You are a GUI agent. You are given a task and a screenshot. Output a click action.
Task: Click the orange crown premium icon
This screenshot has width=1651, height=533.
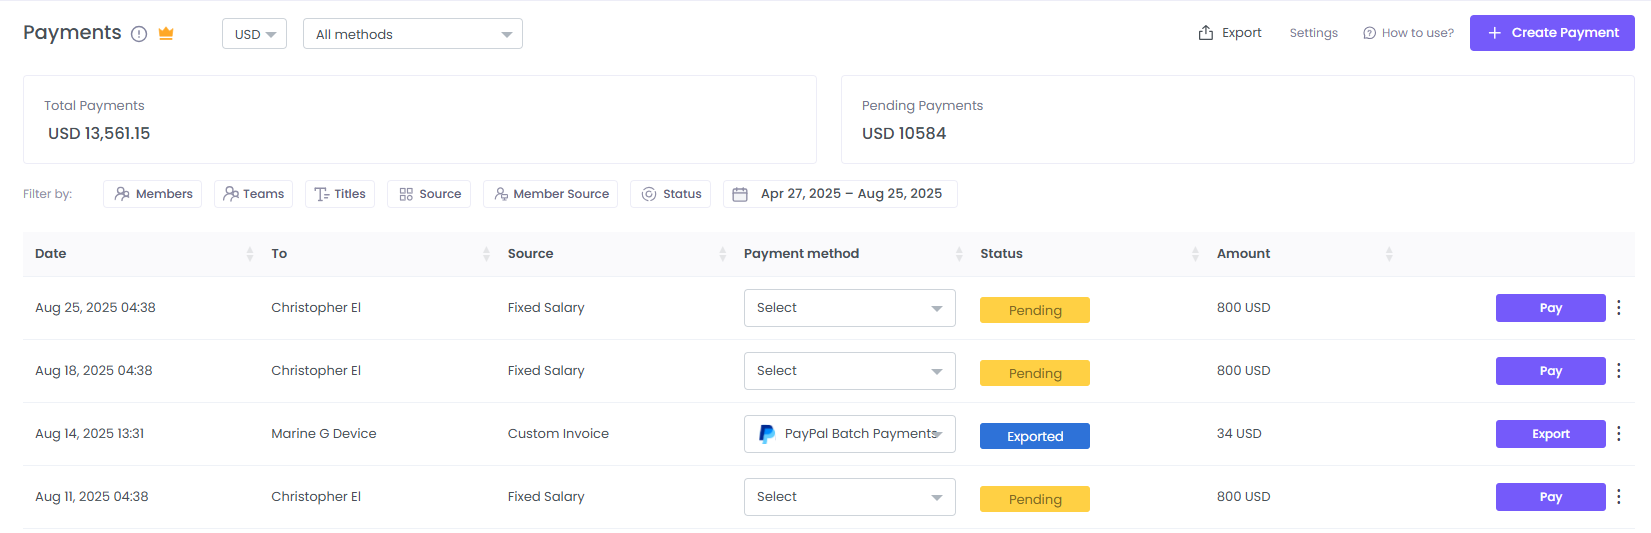coord(166,33)
